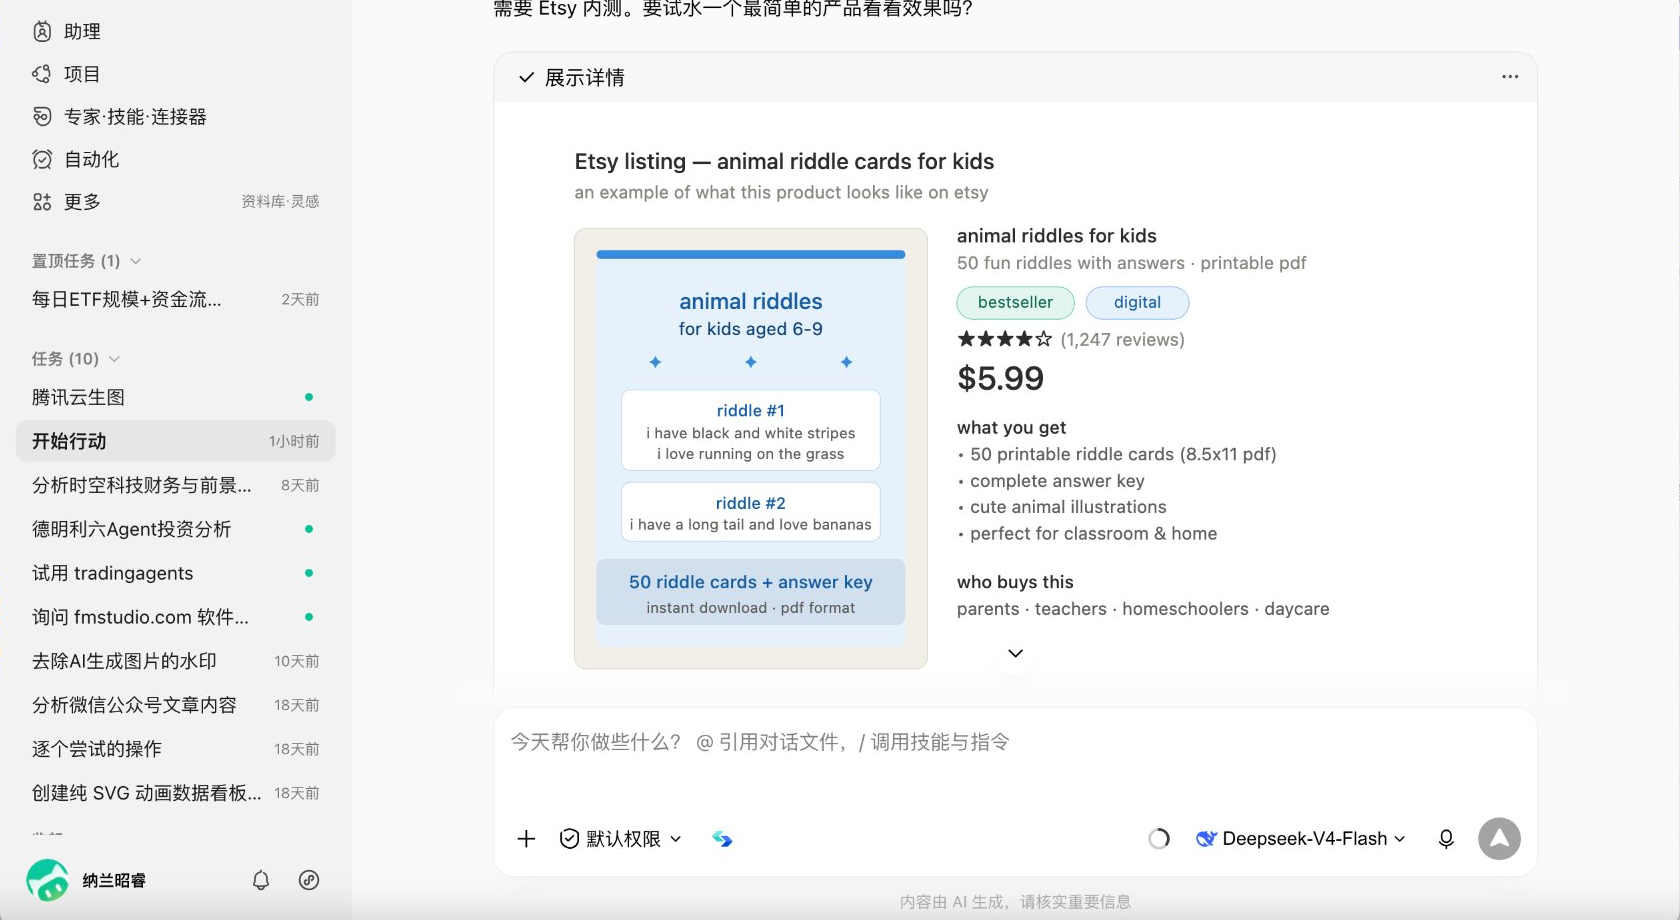Open task 分析微信公众号文章内容
This screenshot has width=1680, height=920.
[175, 705]
